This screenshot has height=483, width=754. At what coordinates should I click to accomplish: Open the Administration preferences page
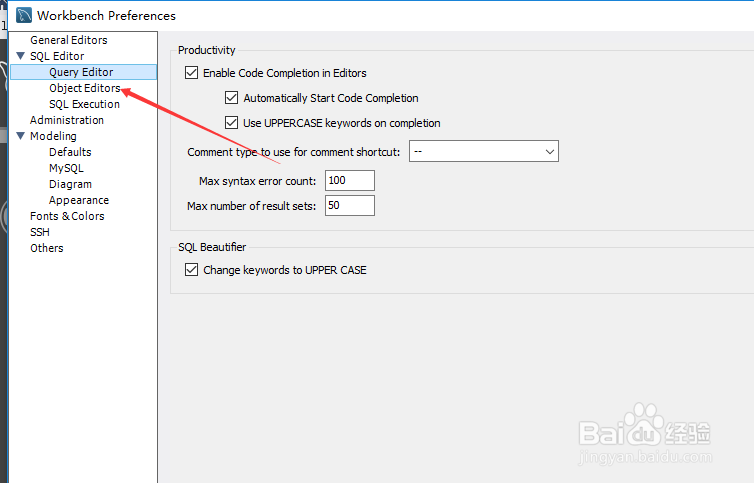pyautogui.click(x=67, y=120)
